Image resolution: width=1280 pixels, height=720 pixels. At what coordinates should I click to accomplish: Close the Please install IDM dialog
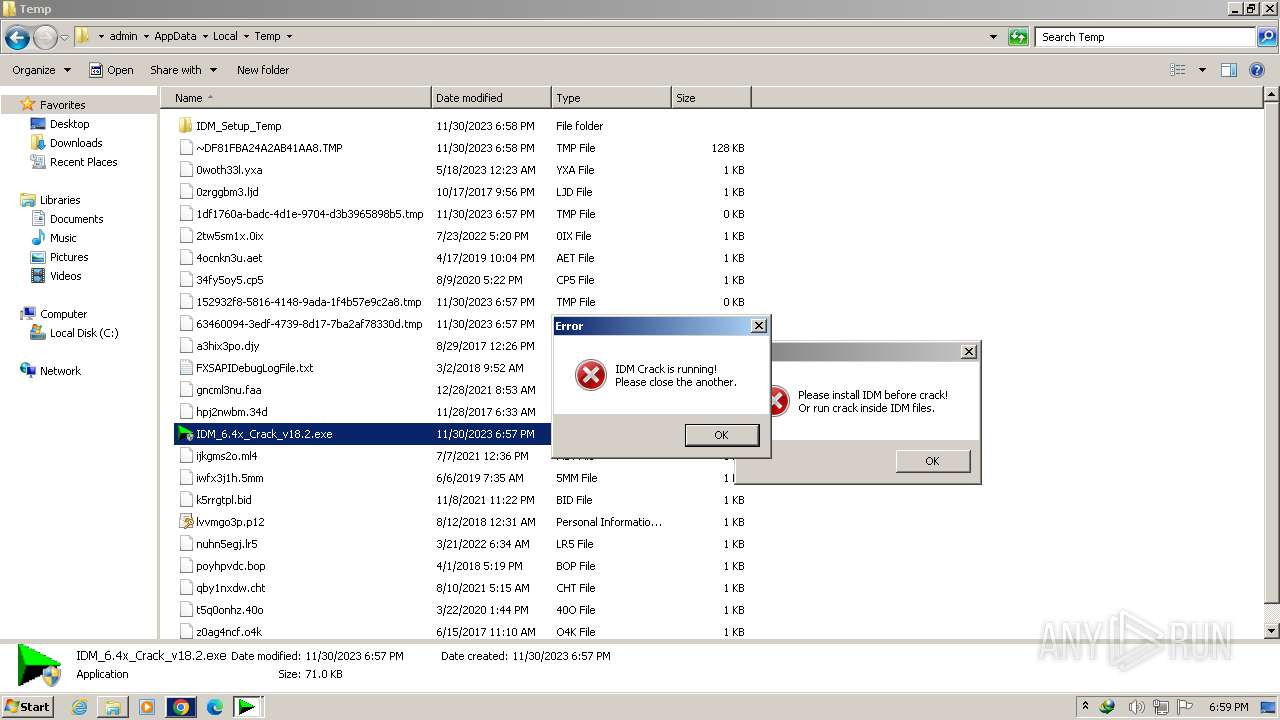[x=968, y=352]
